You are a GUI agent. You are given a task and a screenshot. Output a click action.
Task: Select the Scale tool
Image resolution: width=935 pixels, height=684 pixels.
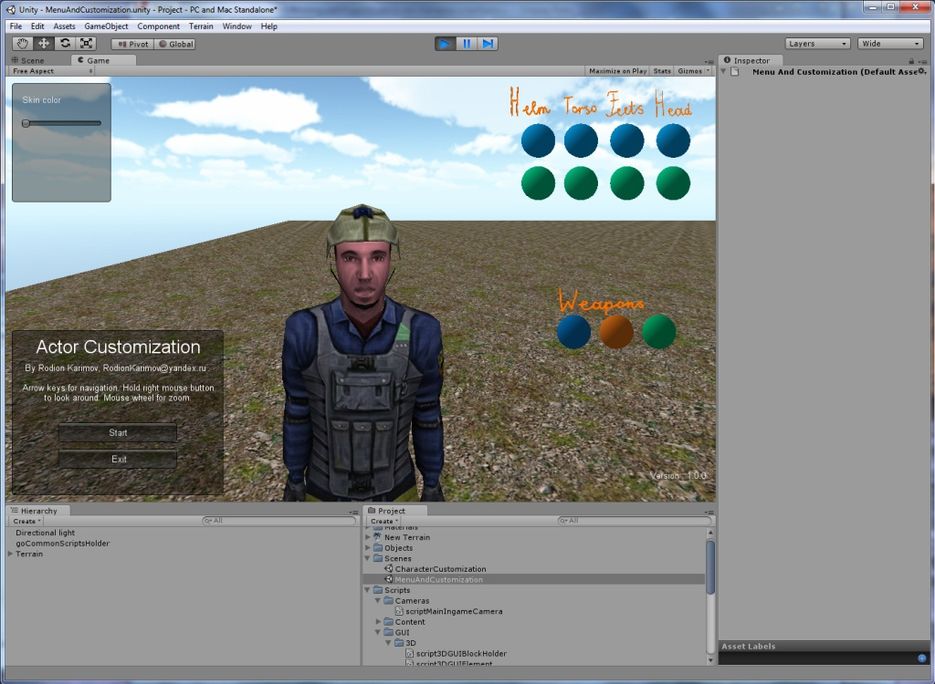tap(86, 44)
